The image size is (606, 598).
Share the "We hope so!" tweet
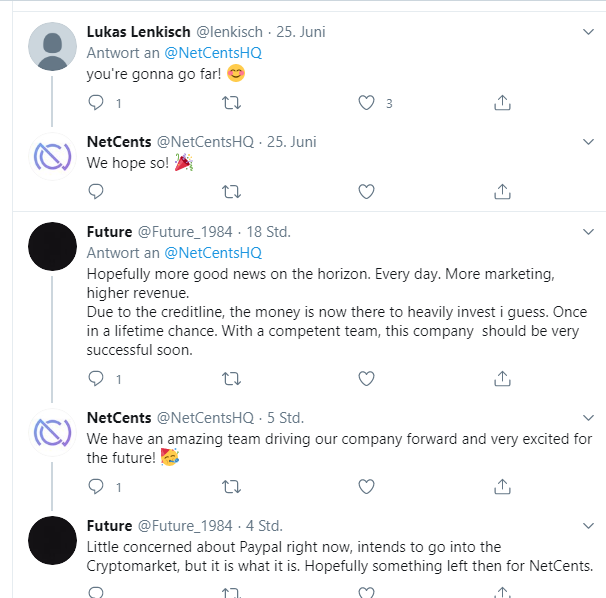(x=503, y=190)
